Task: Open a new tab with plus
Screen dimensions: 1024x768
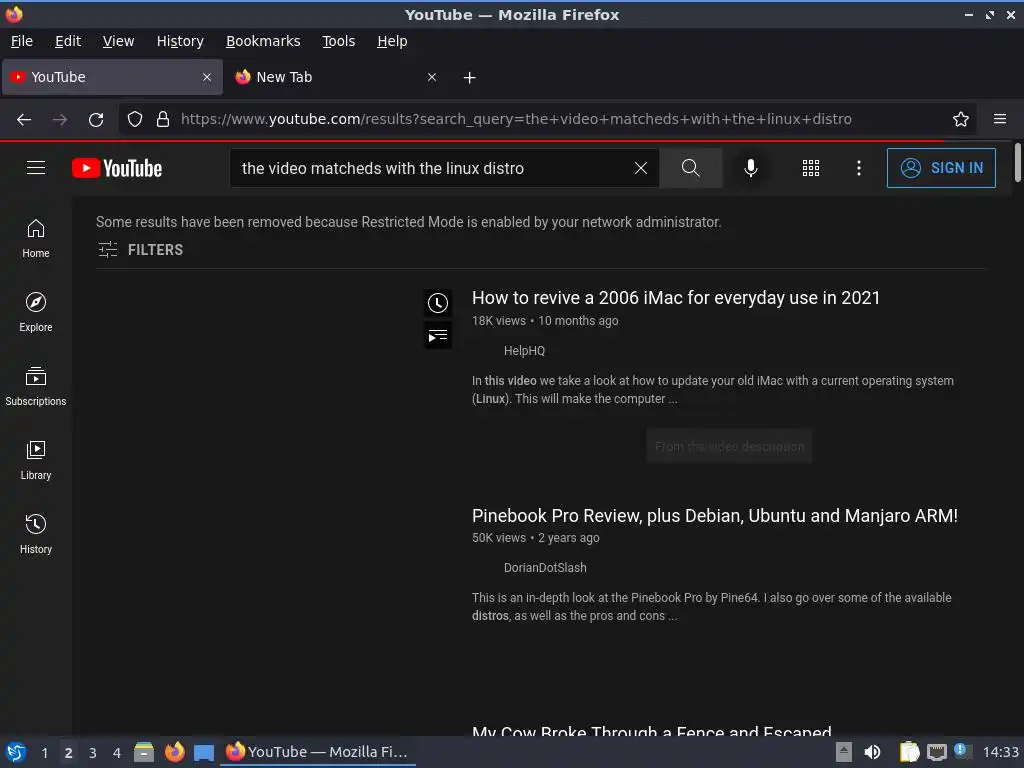Action: (x=469, y=78)
